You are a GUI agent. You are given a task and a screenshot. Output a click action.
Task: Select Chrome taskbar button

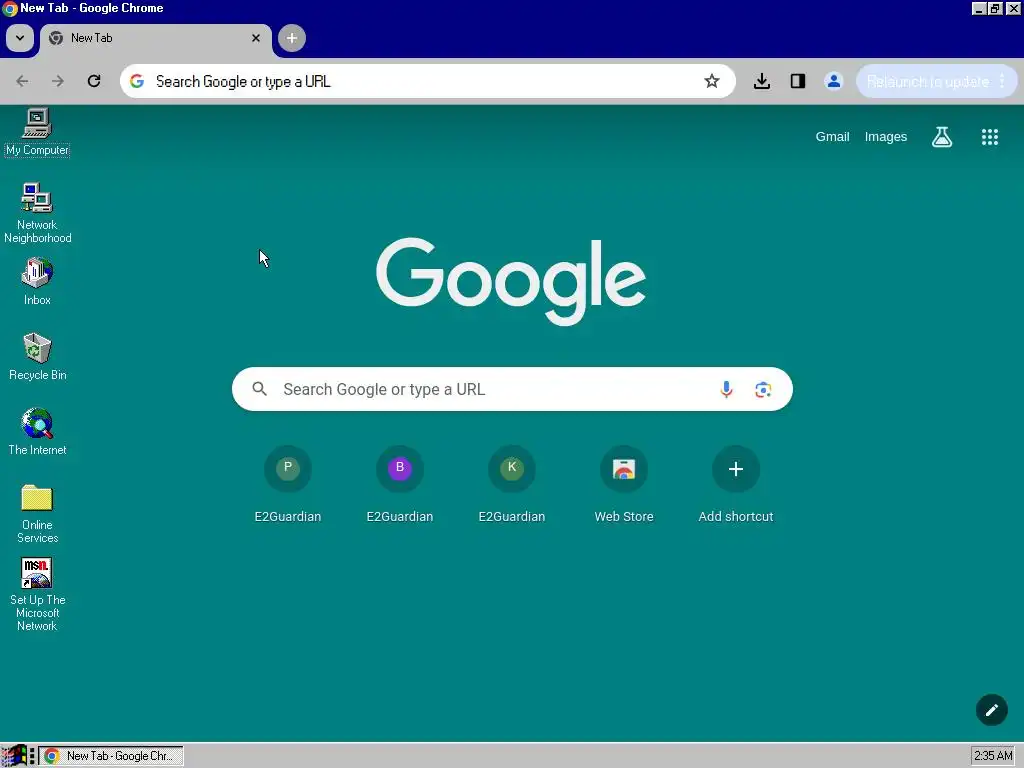[x=111, y=756]
